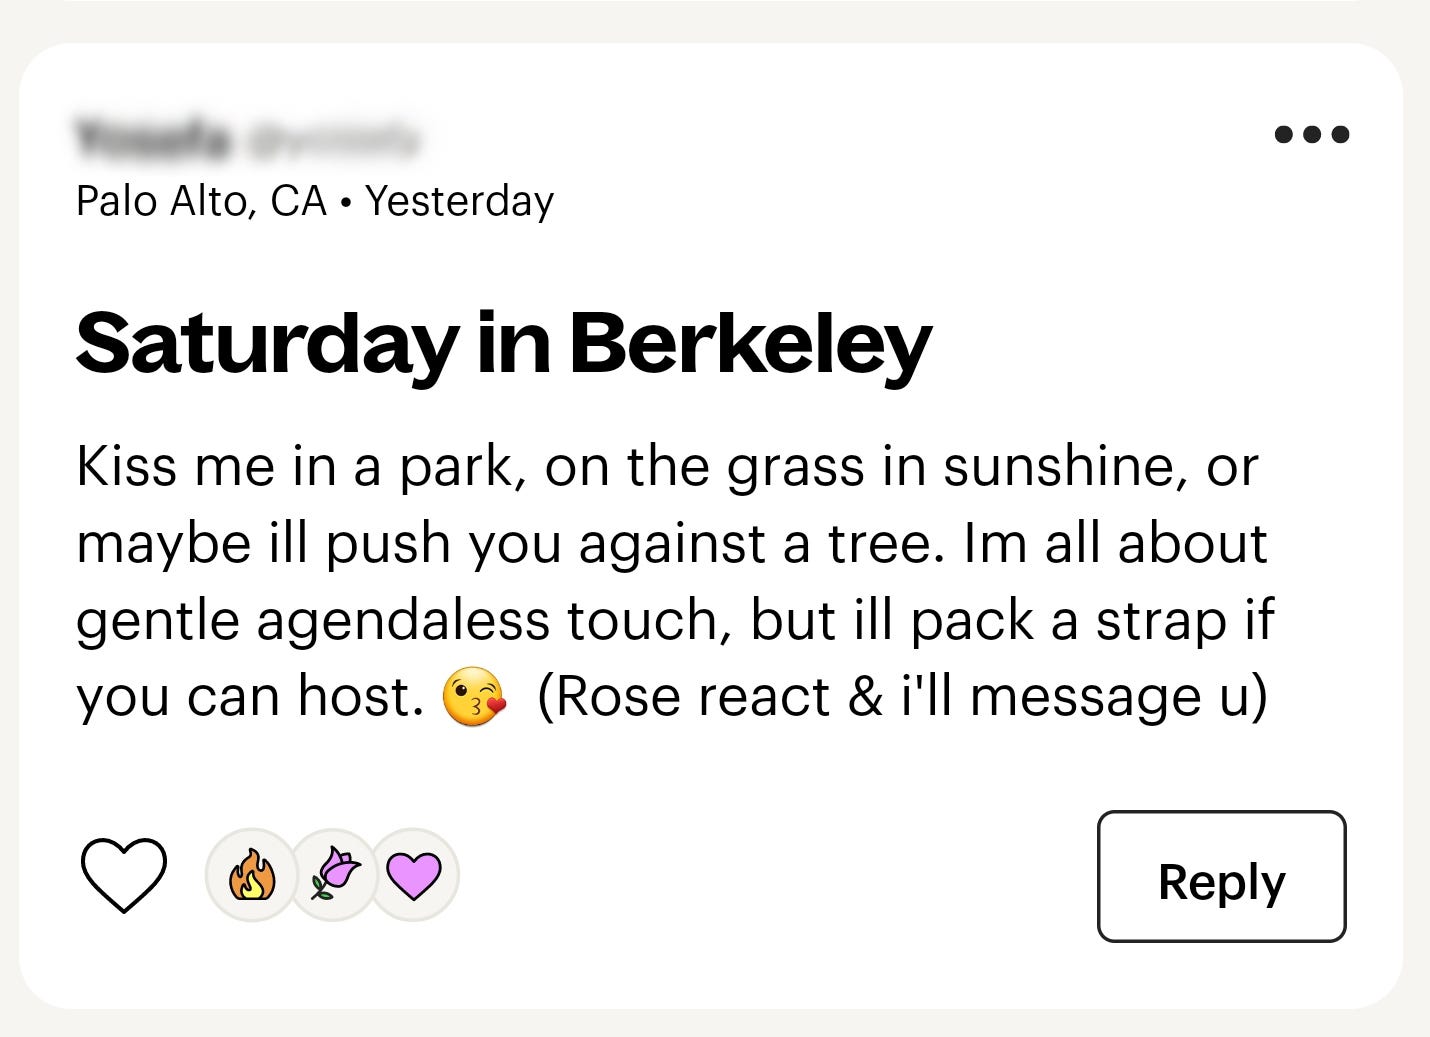Open the blurred poster's display name
This screenshot has height=1037, width=1430.
pyautogui.click(x=152, y=140)
